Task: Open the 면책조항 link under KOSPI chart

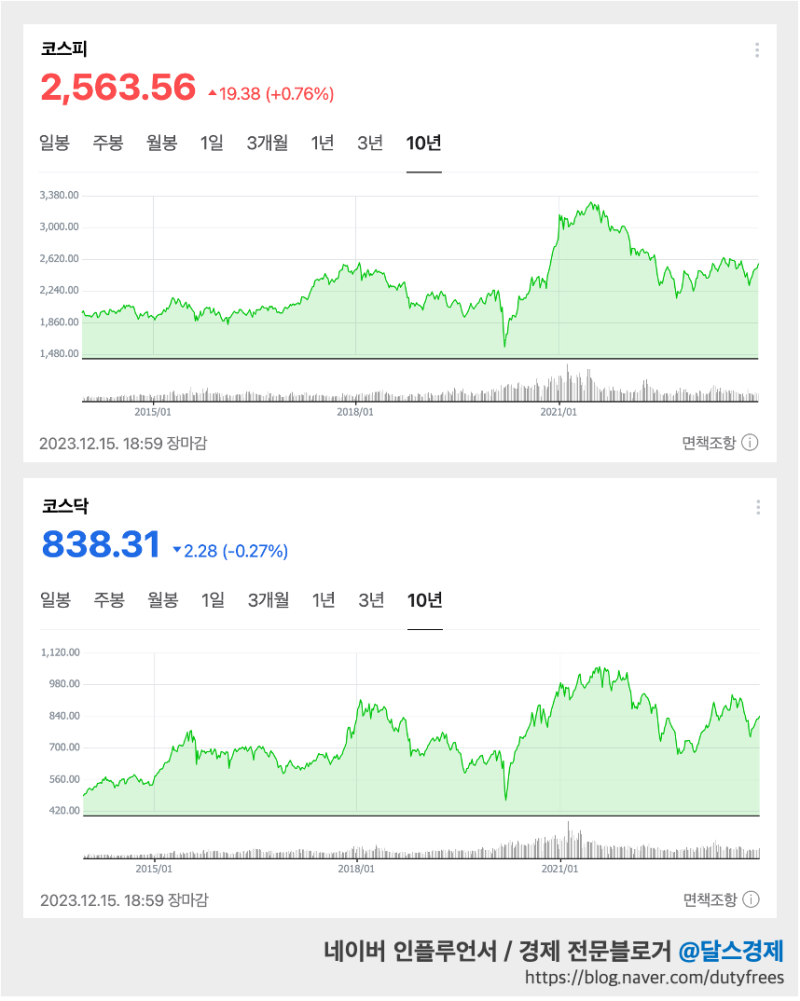Action: click(x=709, y=443)
